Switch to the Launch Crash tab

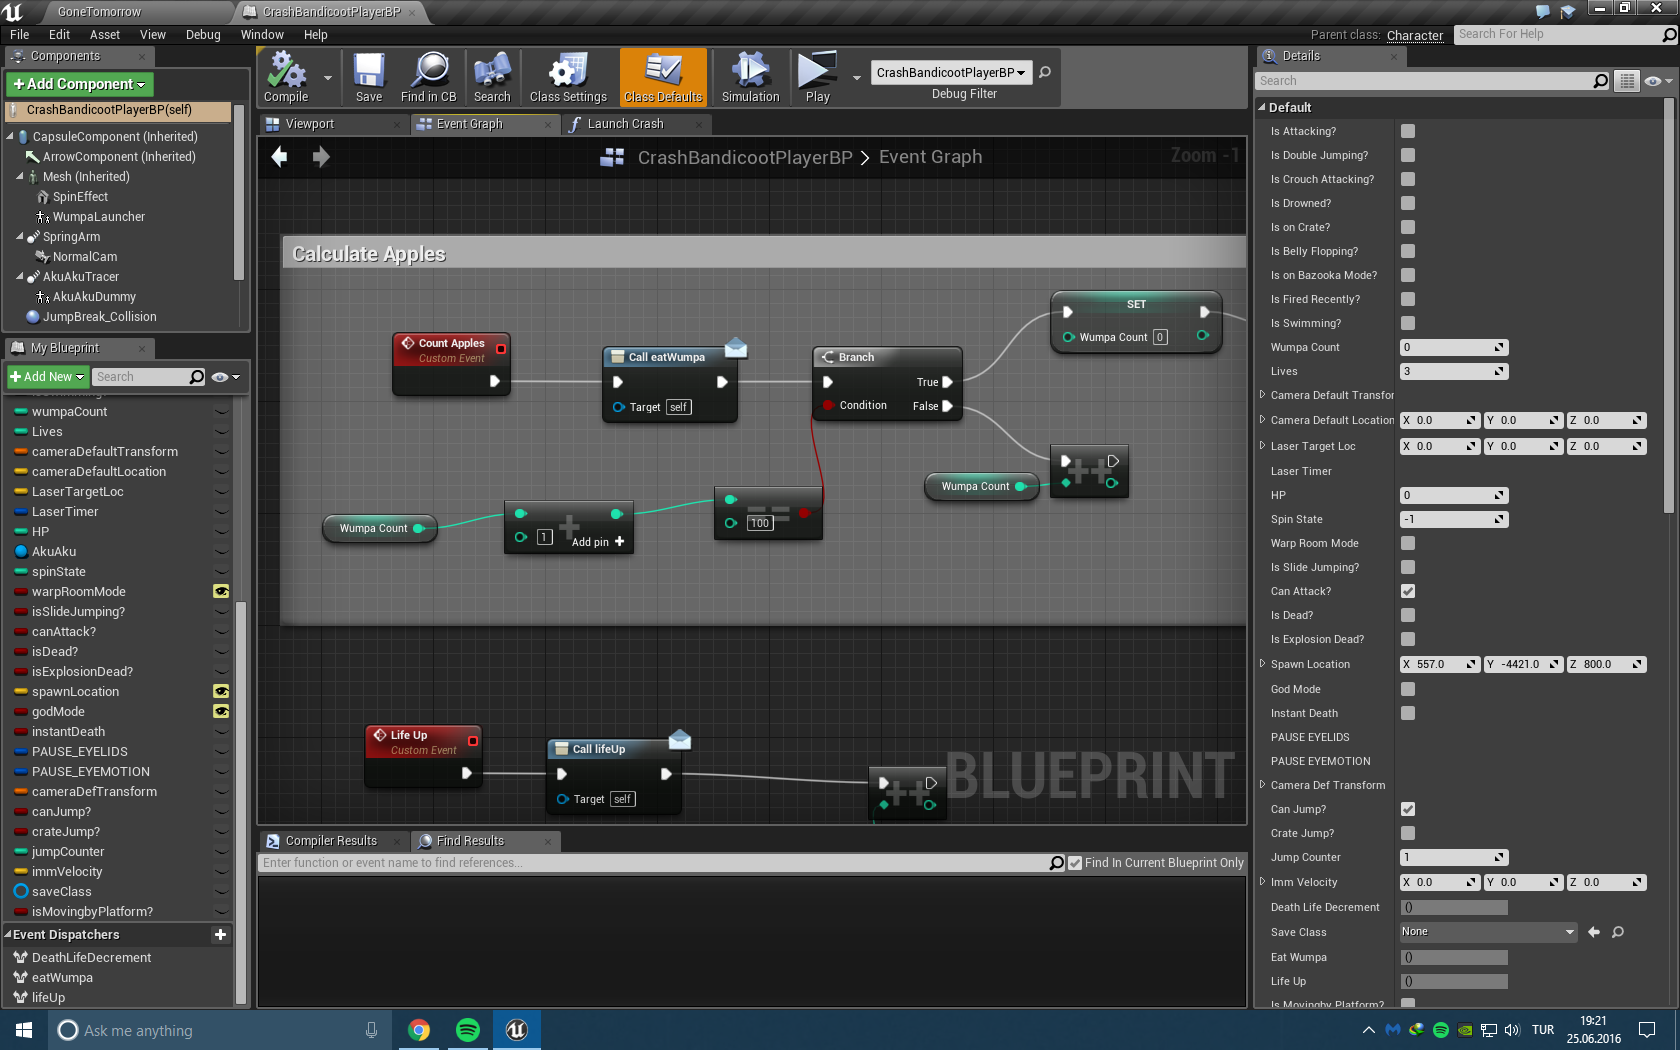(636, 124)
